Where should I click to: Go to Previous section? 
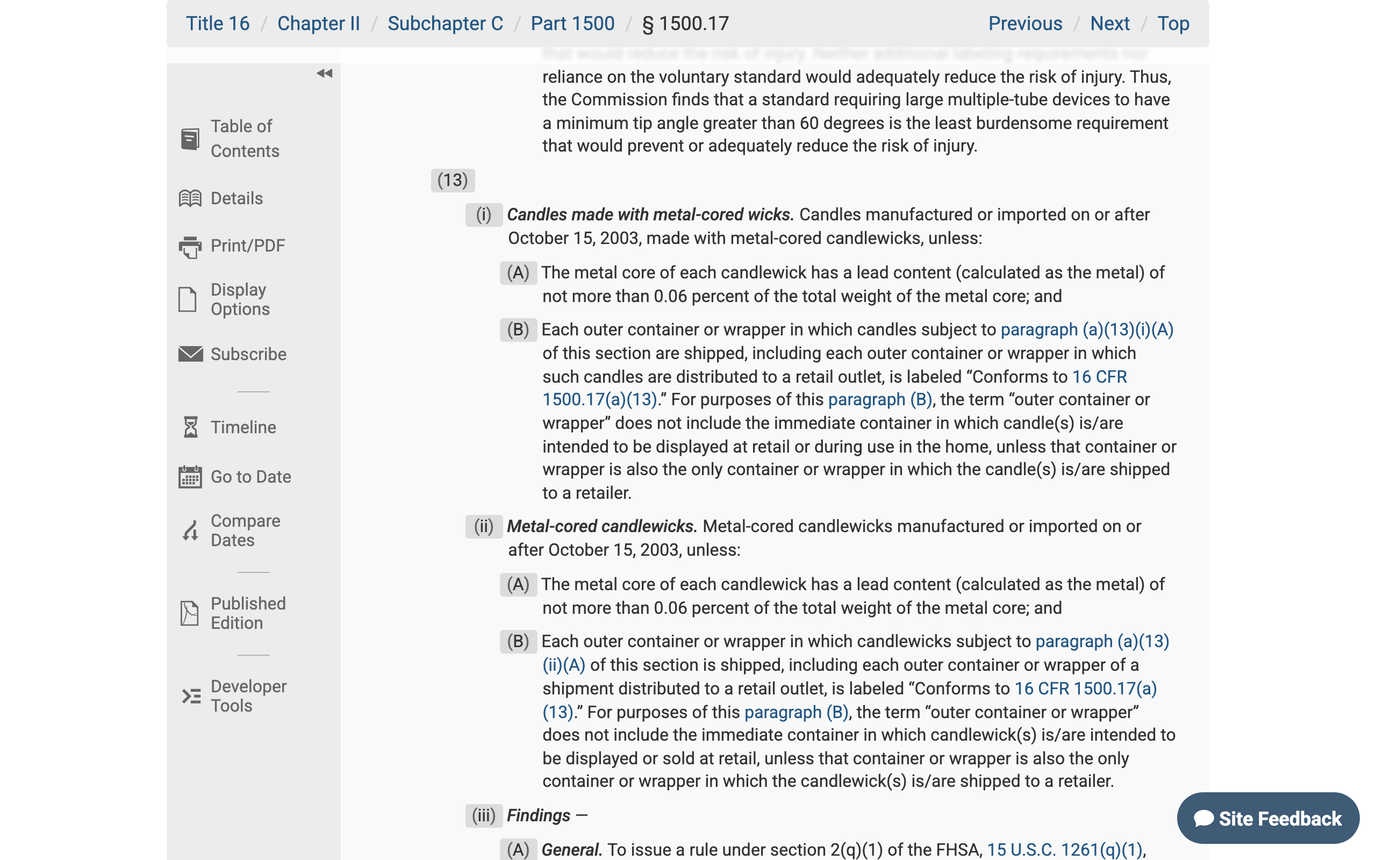click(1025, 24)
